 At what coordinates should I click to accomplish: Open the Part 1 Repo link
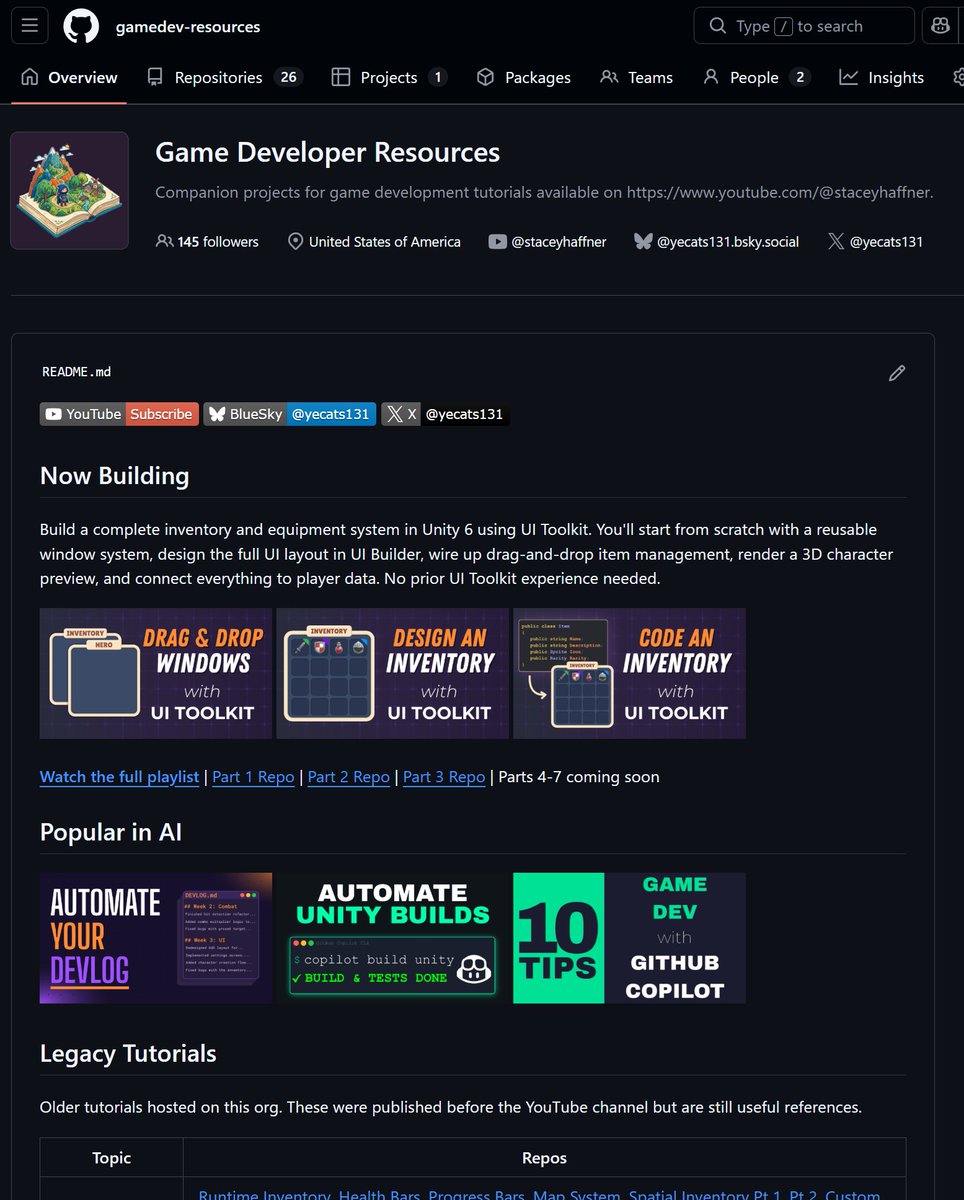253,777
